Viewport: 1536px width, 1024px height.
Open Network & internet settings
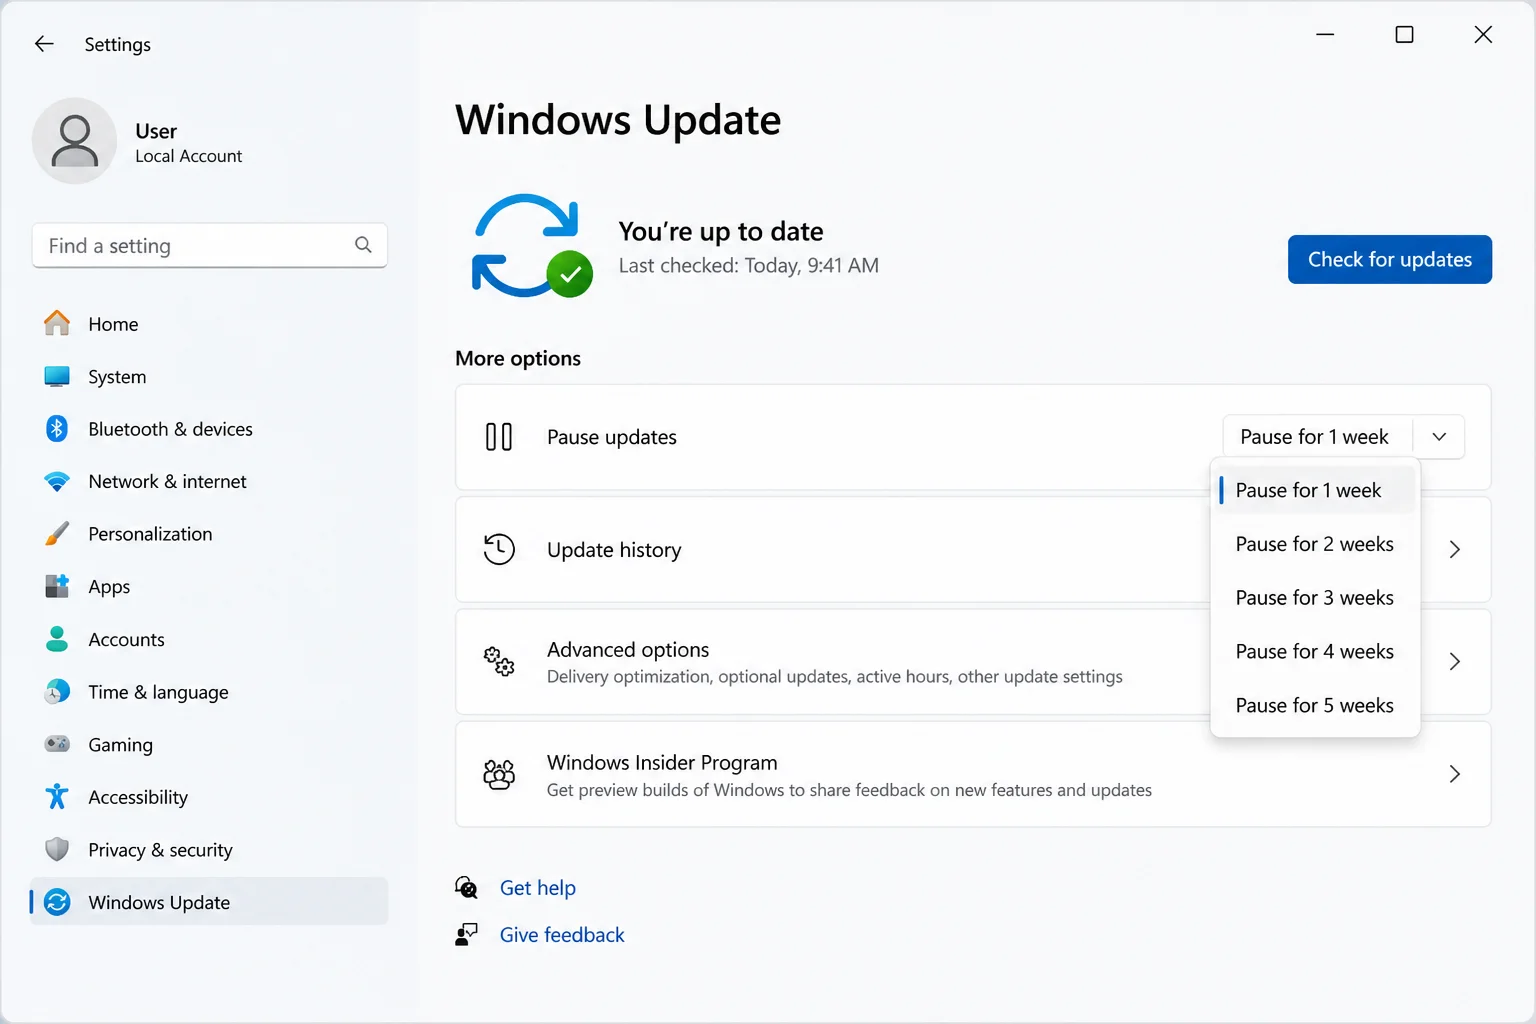tap(209, 482)
